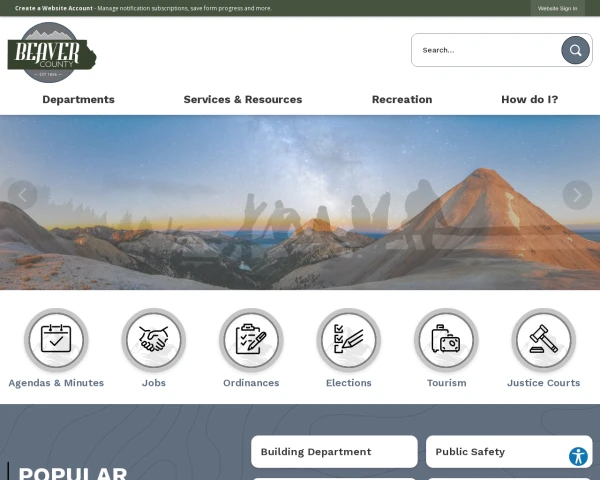Image resolution: width=600 pixels, height=480 pixels.
Task: Expand the Departments menu
Action: click(78, 99)
